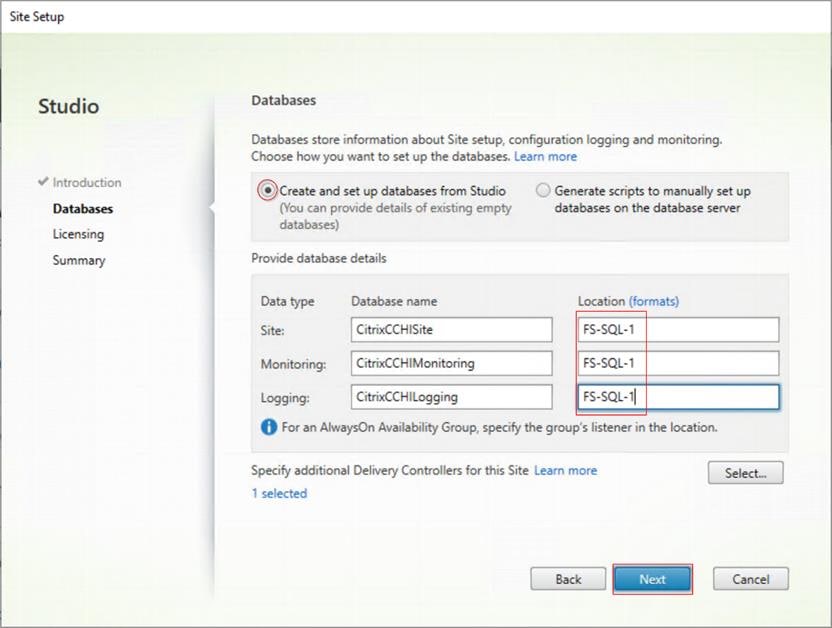This screenshot has width=832, height=628.
Task: Open Learn more about additional Delivery Controllers
Action: point(565,470)
